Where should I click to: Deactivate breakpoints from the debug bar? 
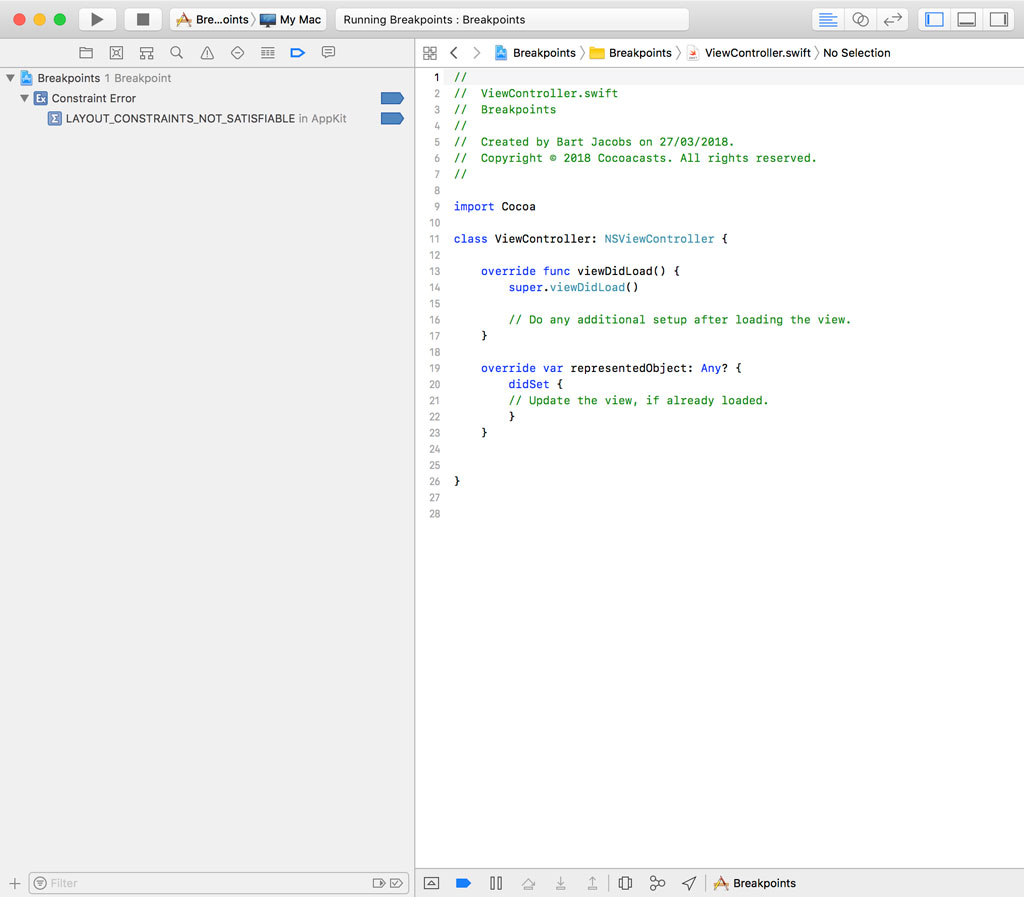(x=462, y=883)
